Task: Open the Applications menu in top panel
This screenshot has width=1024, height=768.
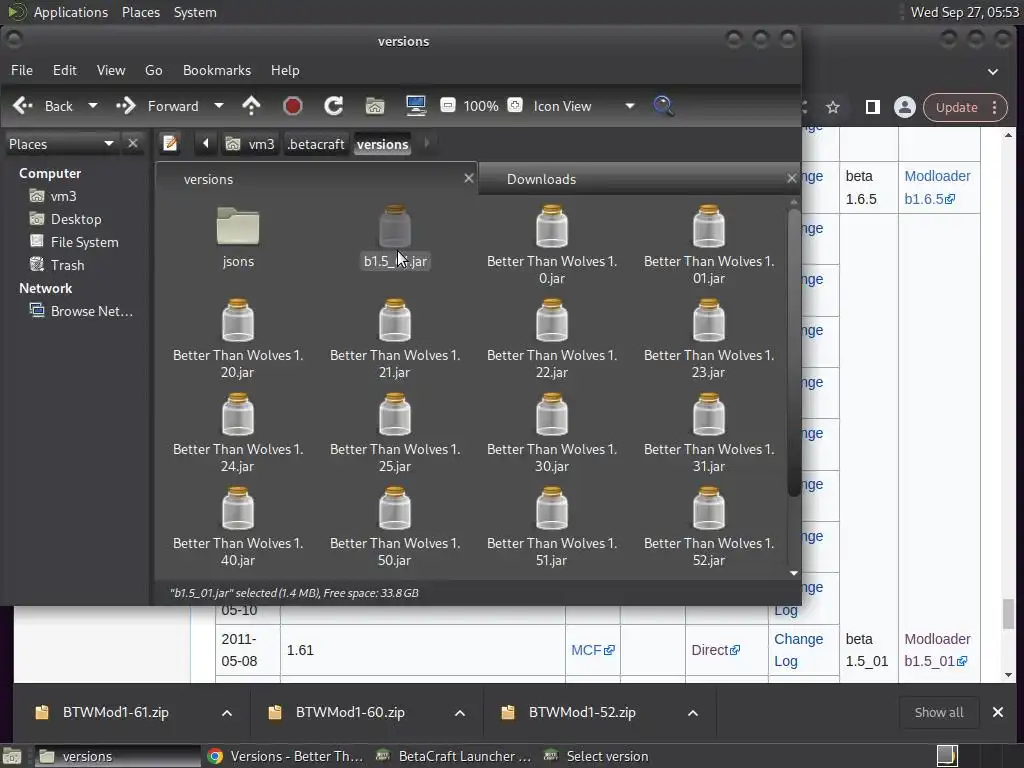Action: (x=71, y=12)
